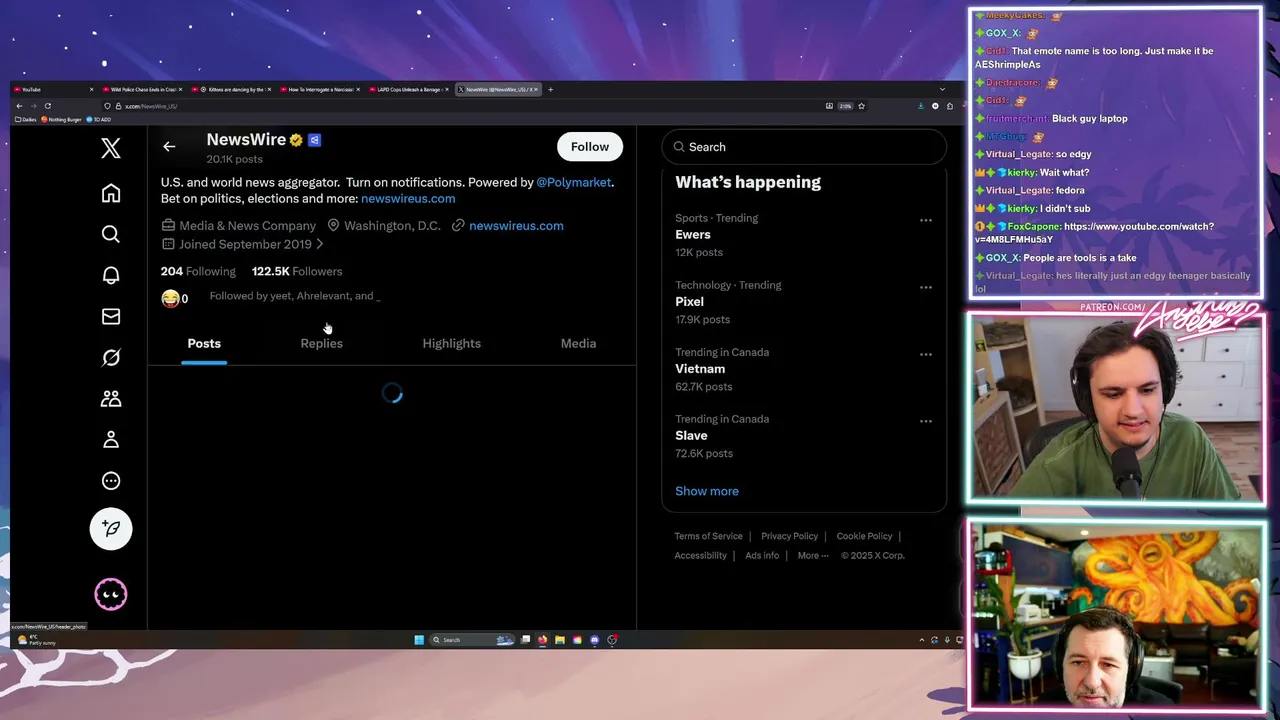Open Accessibility footer link

tap(700, 555)
